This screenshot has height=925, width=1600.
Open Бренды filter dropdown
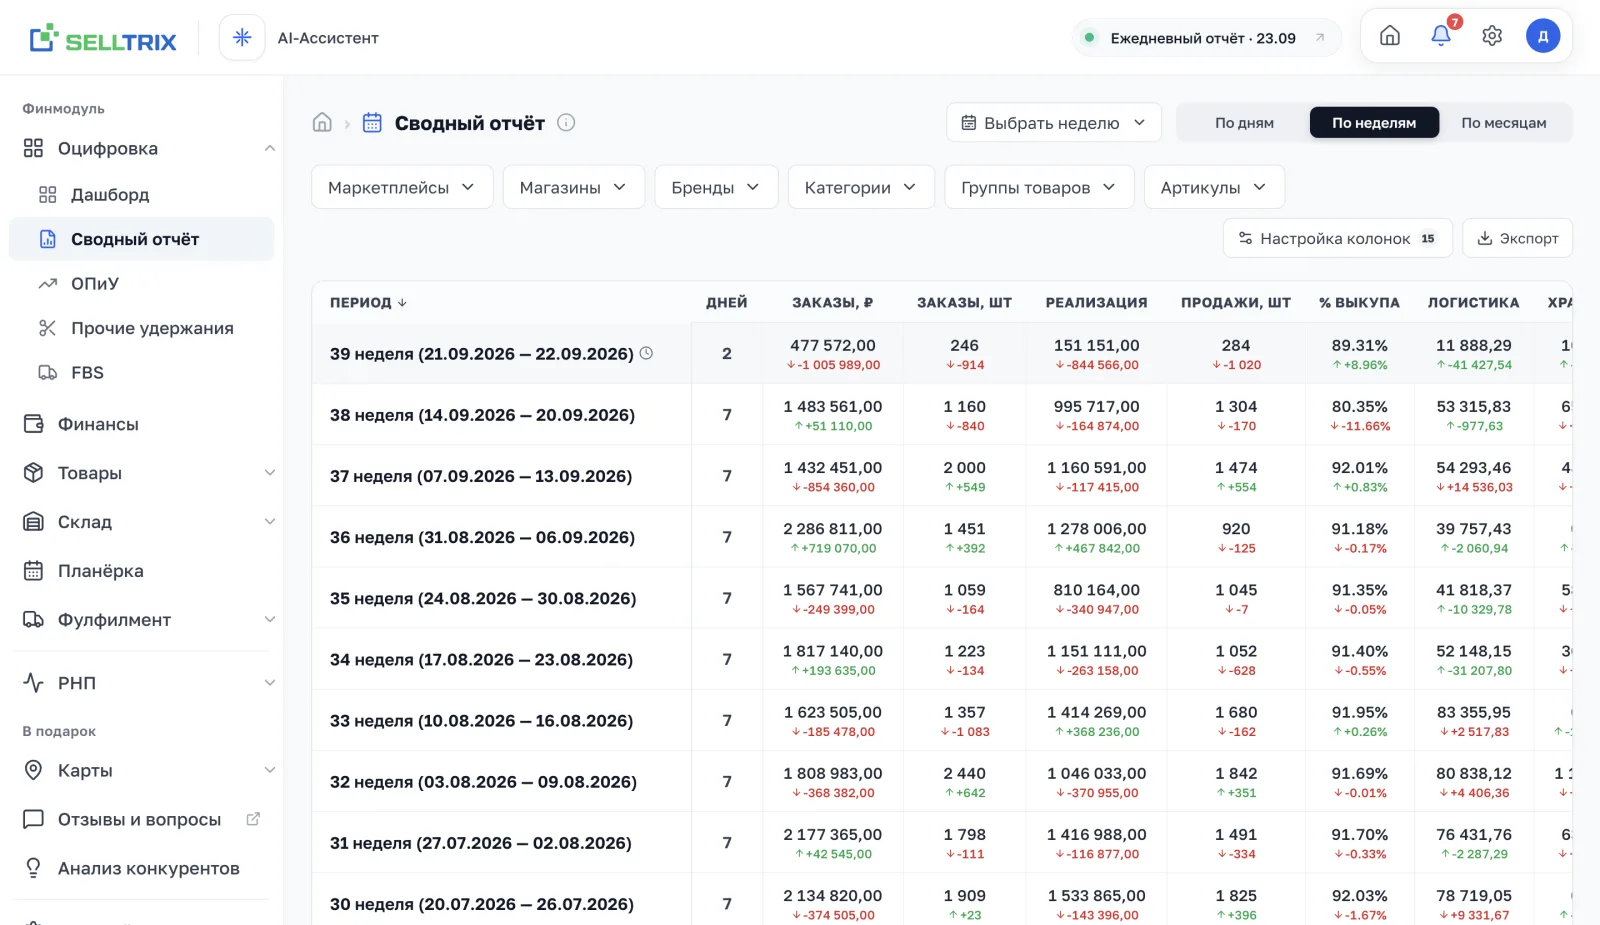[x=716, y=187]
